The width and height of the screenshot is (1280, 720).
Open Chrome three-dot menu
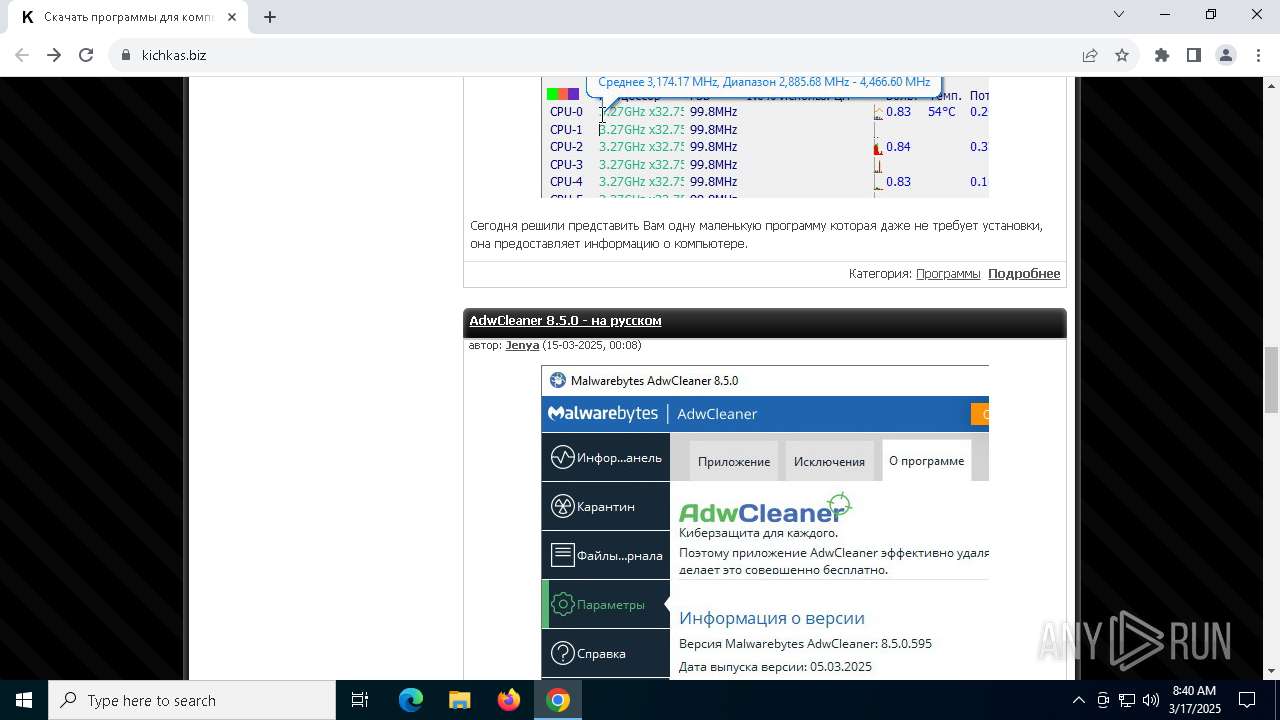click(1258, 55)
